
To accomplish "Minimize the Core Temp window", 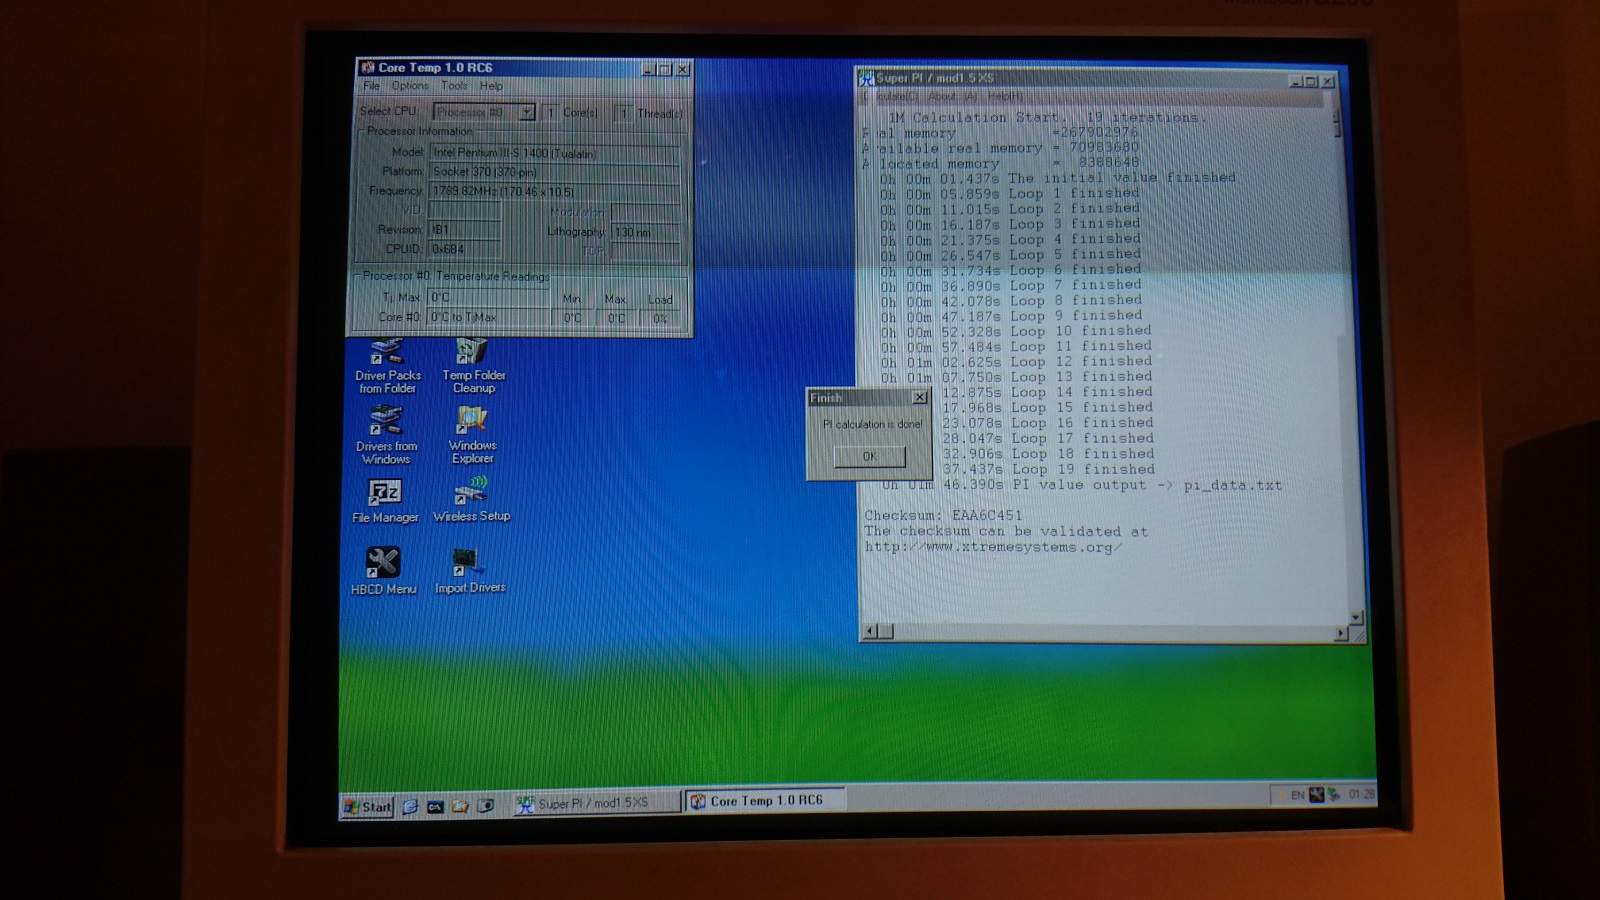I will [648, 69].
